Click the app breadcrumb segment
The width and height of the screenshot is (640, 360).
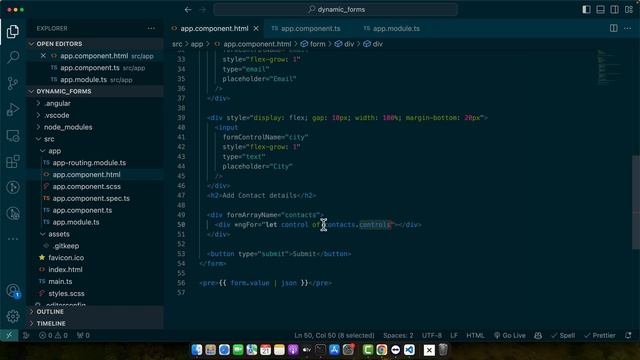pos(197,44)
